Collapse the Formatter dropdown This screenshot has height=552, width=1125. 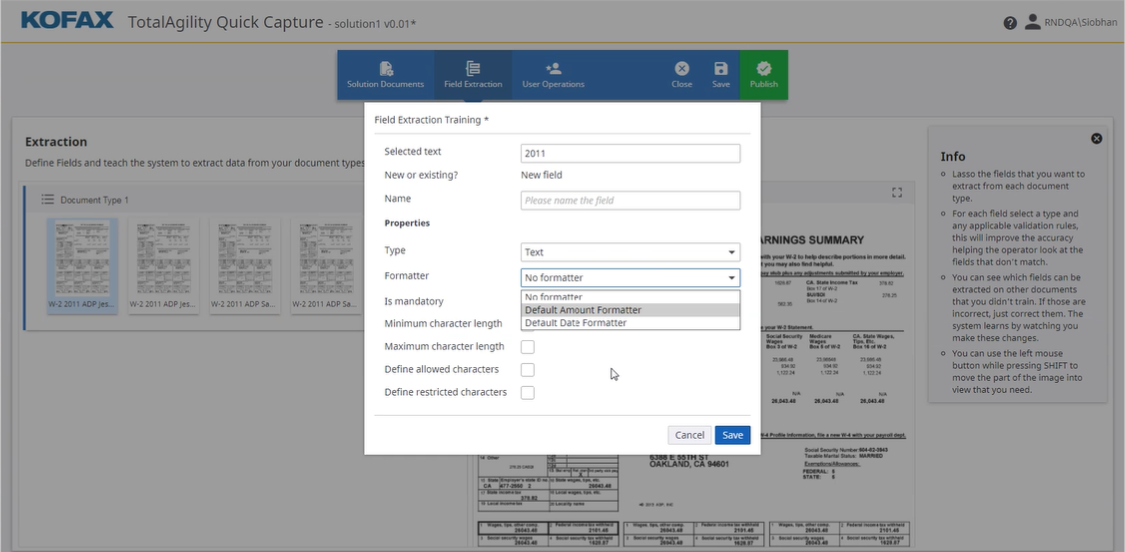[x=731, y=278]
